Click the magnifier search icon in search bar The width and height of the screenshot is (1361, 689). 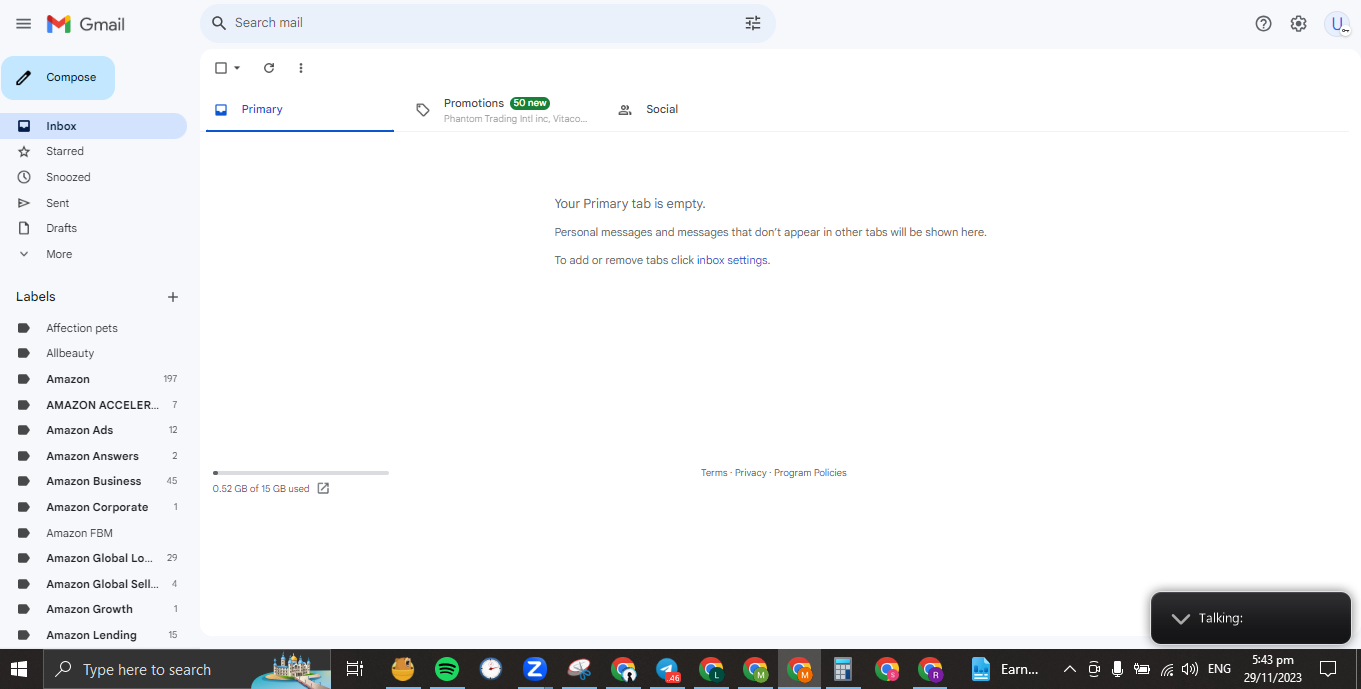pyautogui.click(x=219, y=23)
